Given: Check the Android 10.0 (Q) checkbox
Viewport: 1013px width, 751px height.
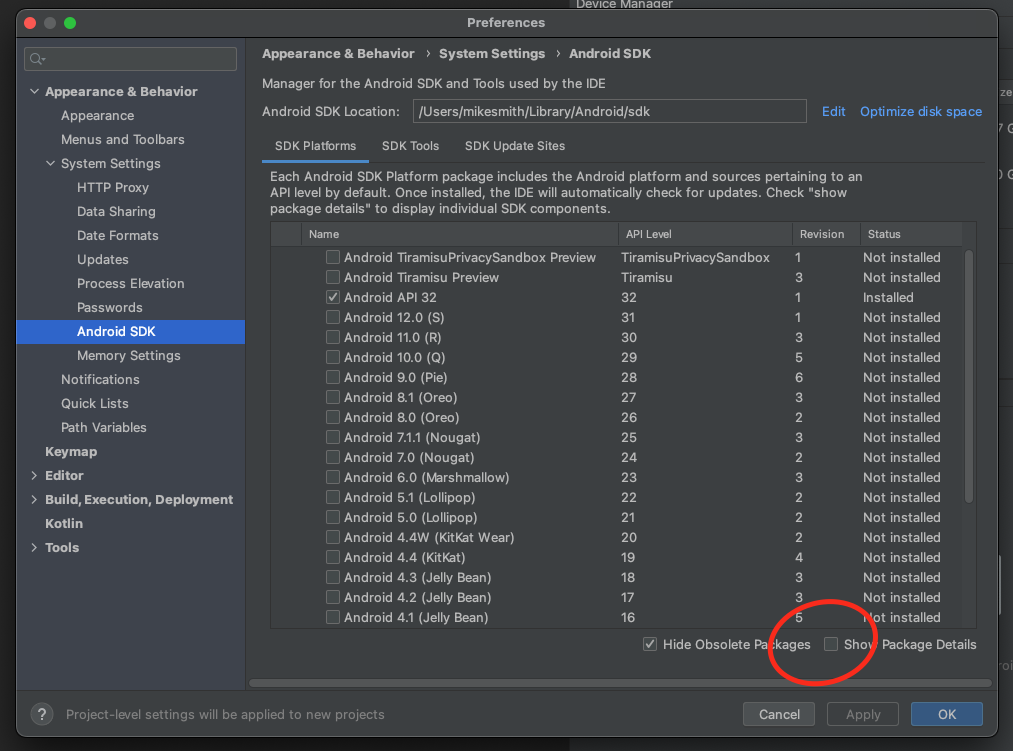Looking at the screenshot, I should [333, 357].
